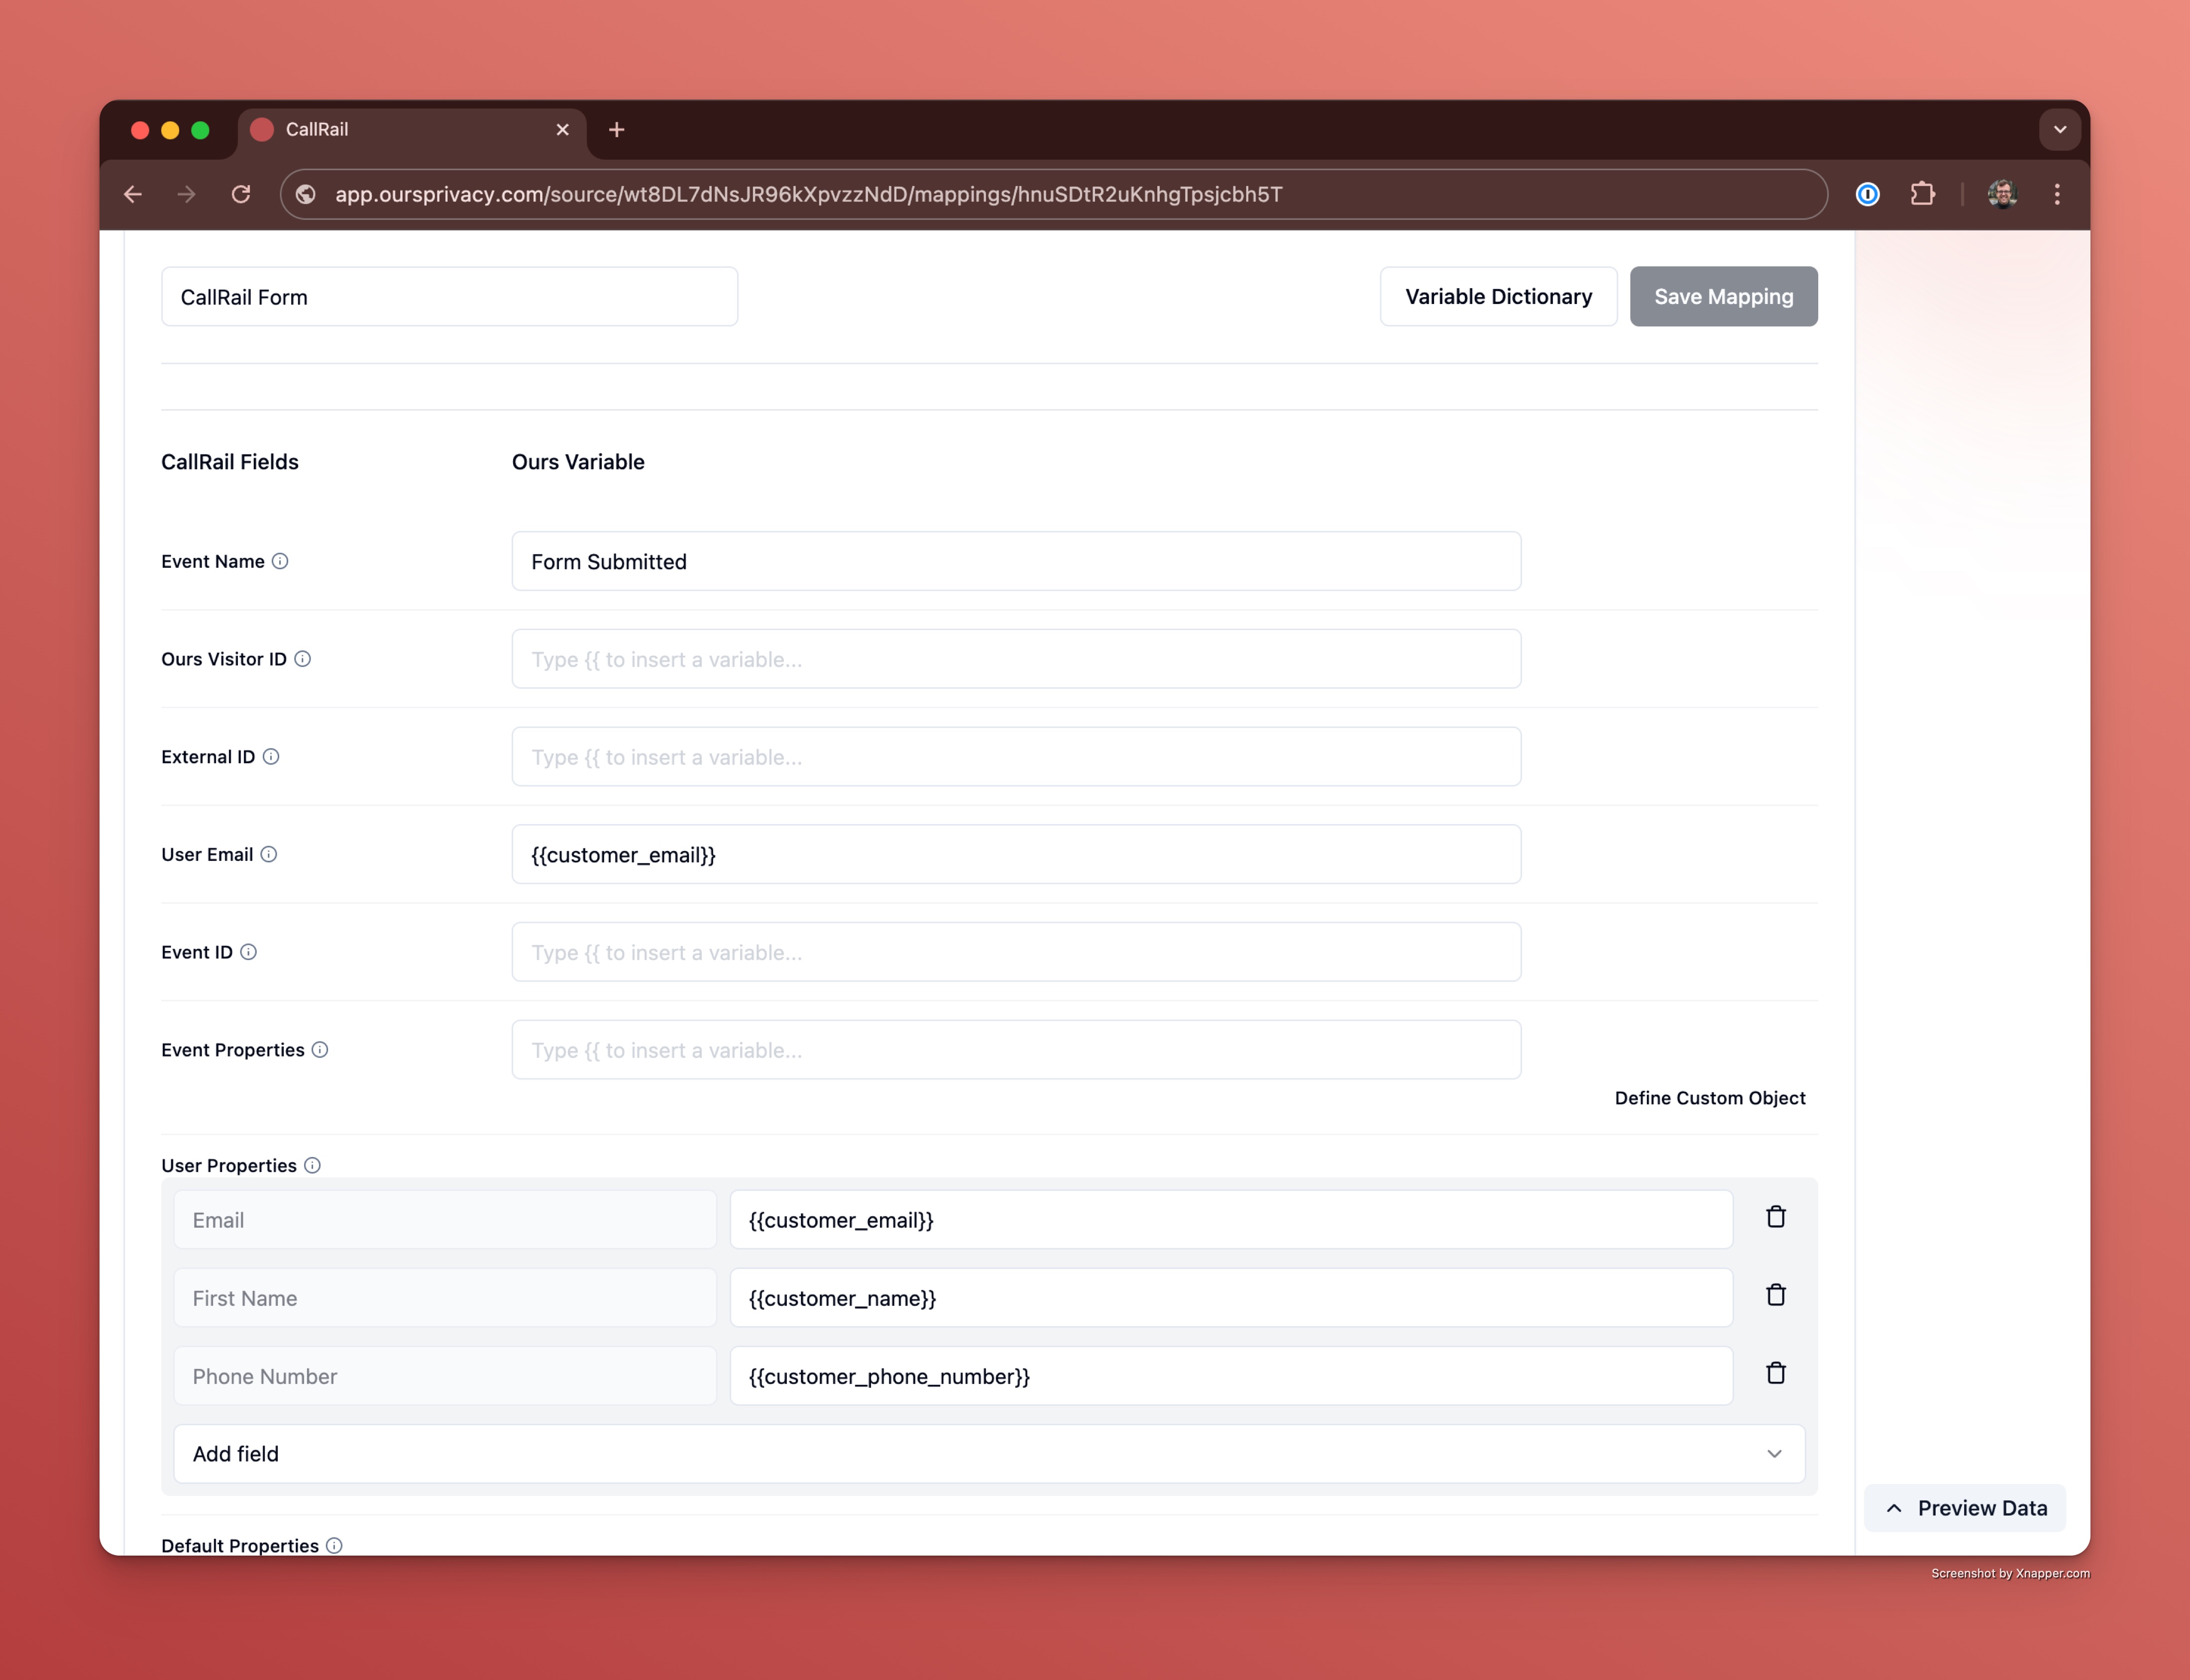Image resolution: width=2190 pixels, height=1680 pixels.
Task: Remove the Phone Number property row
Action: coord(1775,1373)
